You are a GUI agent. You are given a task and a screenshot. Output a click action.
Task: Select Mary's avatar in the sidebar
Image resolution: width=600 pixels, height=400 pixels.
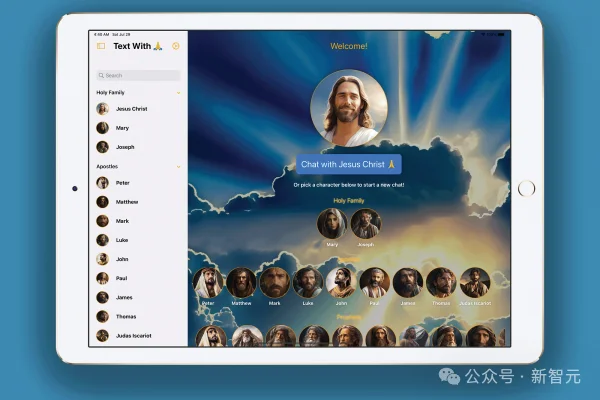pos(102,128)
